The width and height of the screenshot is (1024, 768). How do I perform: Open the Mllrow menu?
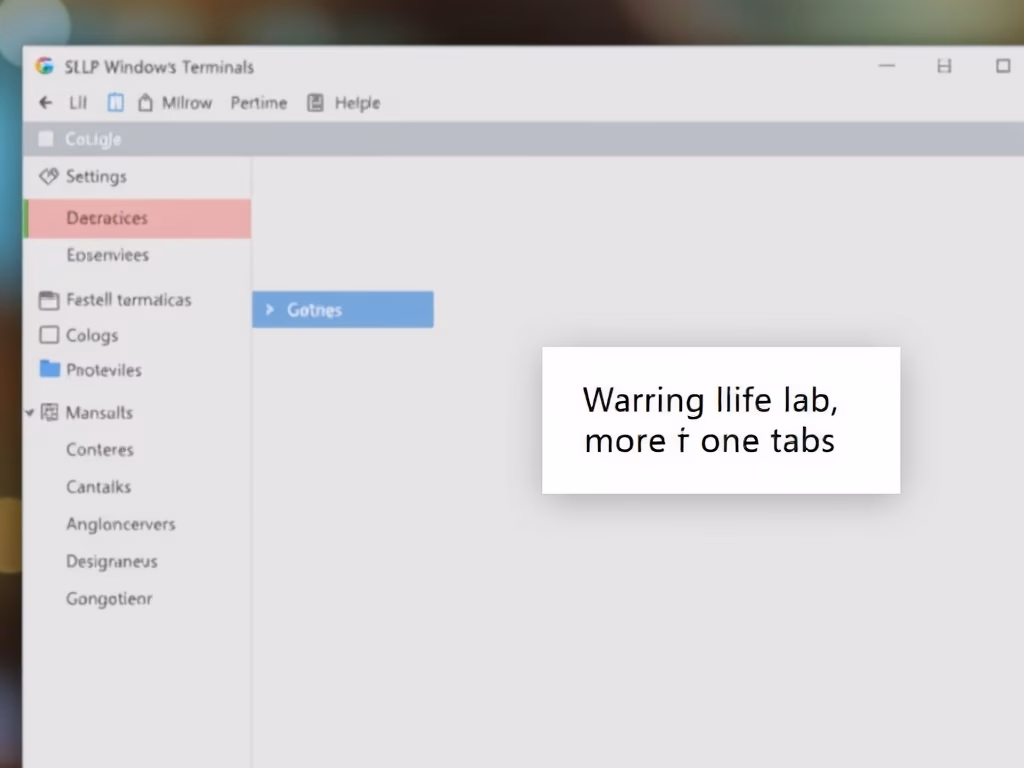tap(187, 103)
